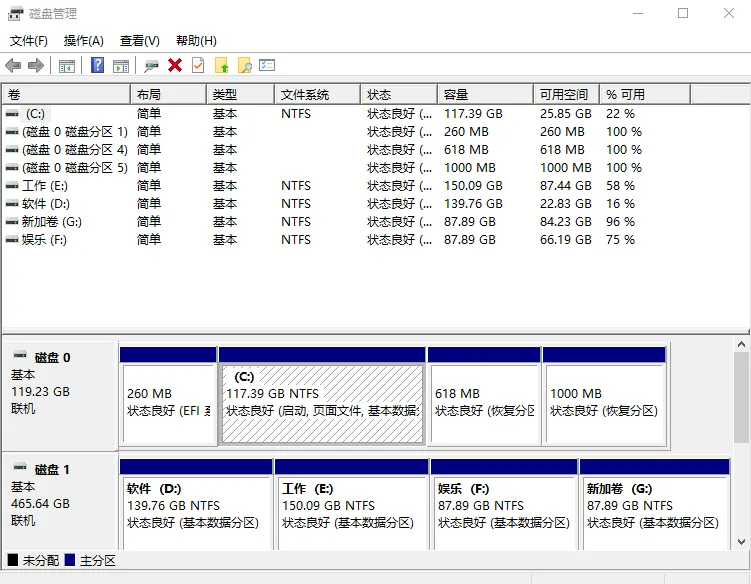
Task: Select the 工作 (E:) partition block
Action: (x=352, y=505)
